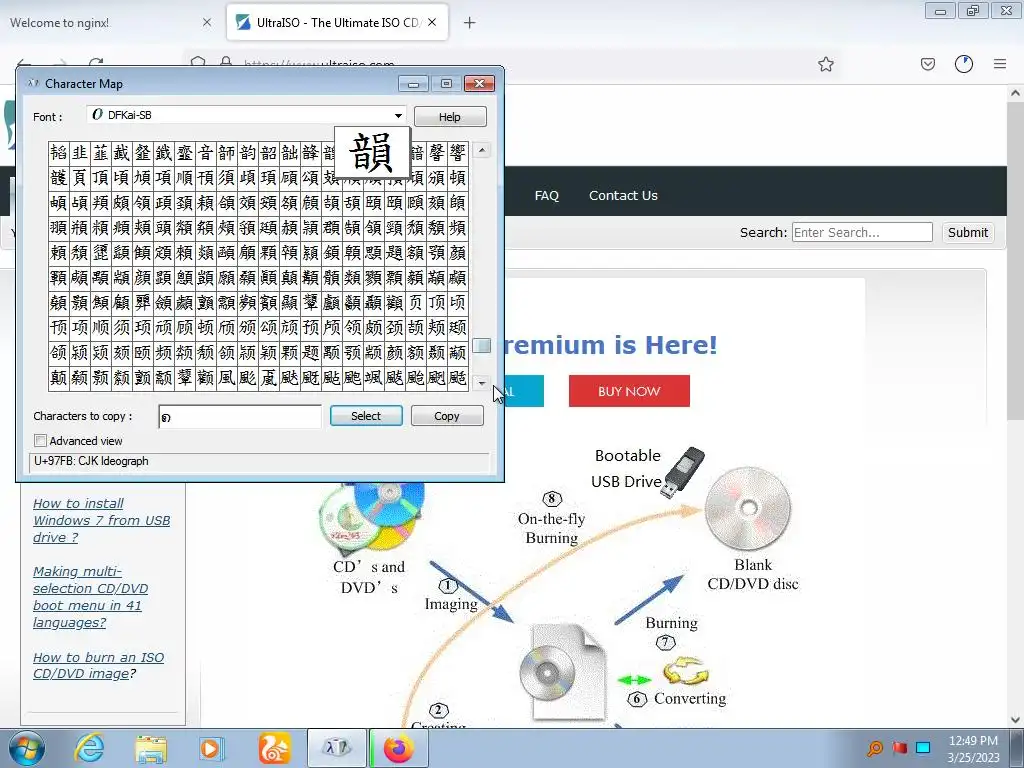Click the Blank CD/DVD disc image
This screenshot has width=1024, height=768.
point(748,509)
